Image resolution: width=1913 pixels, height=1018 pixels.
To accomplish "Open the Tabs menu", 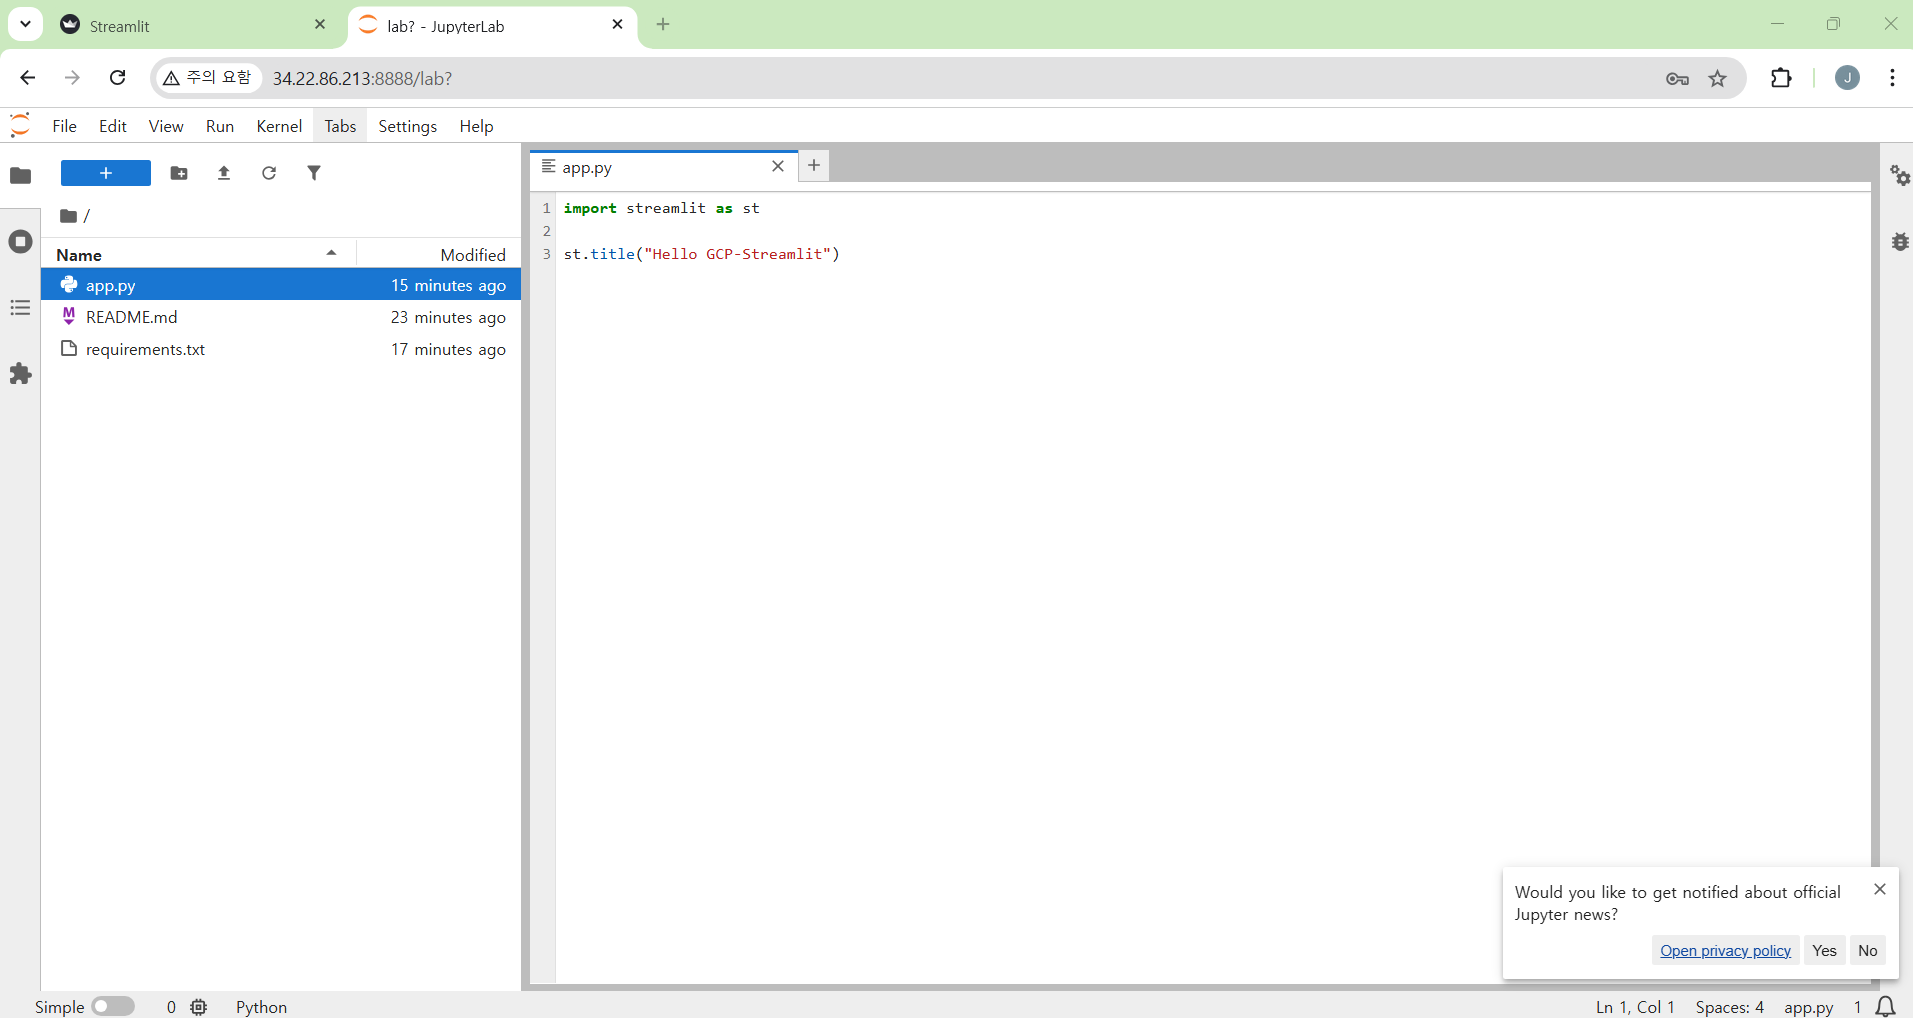I will (340, 126).
